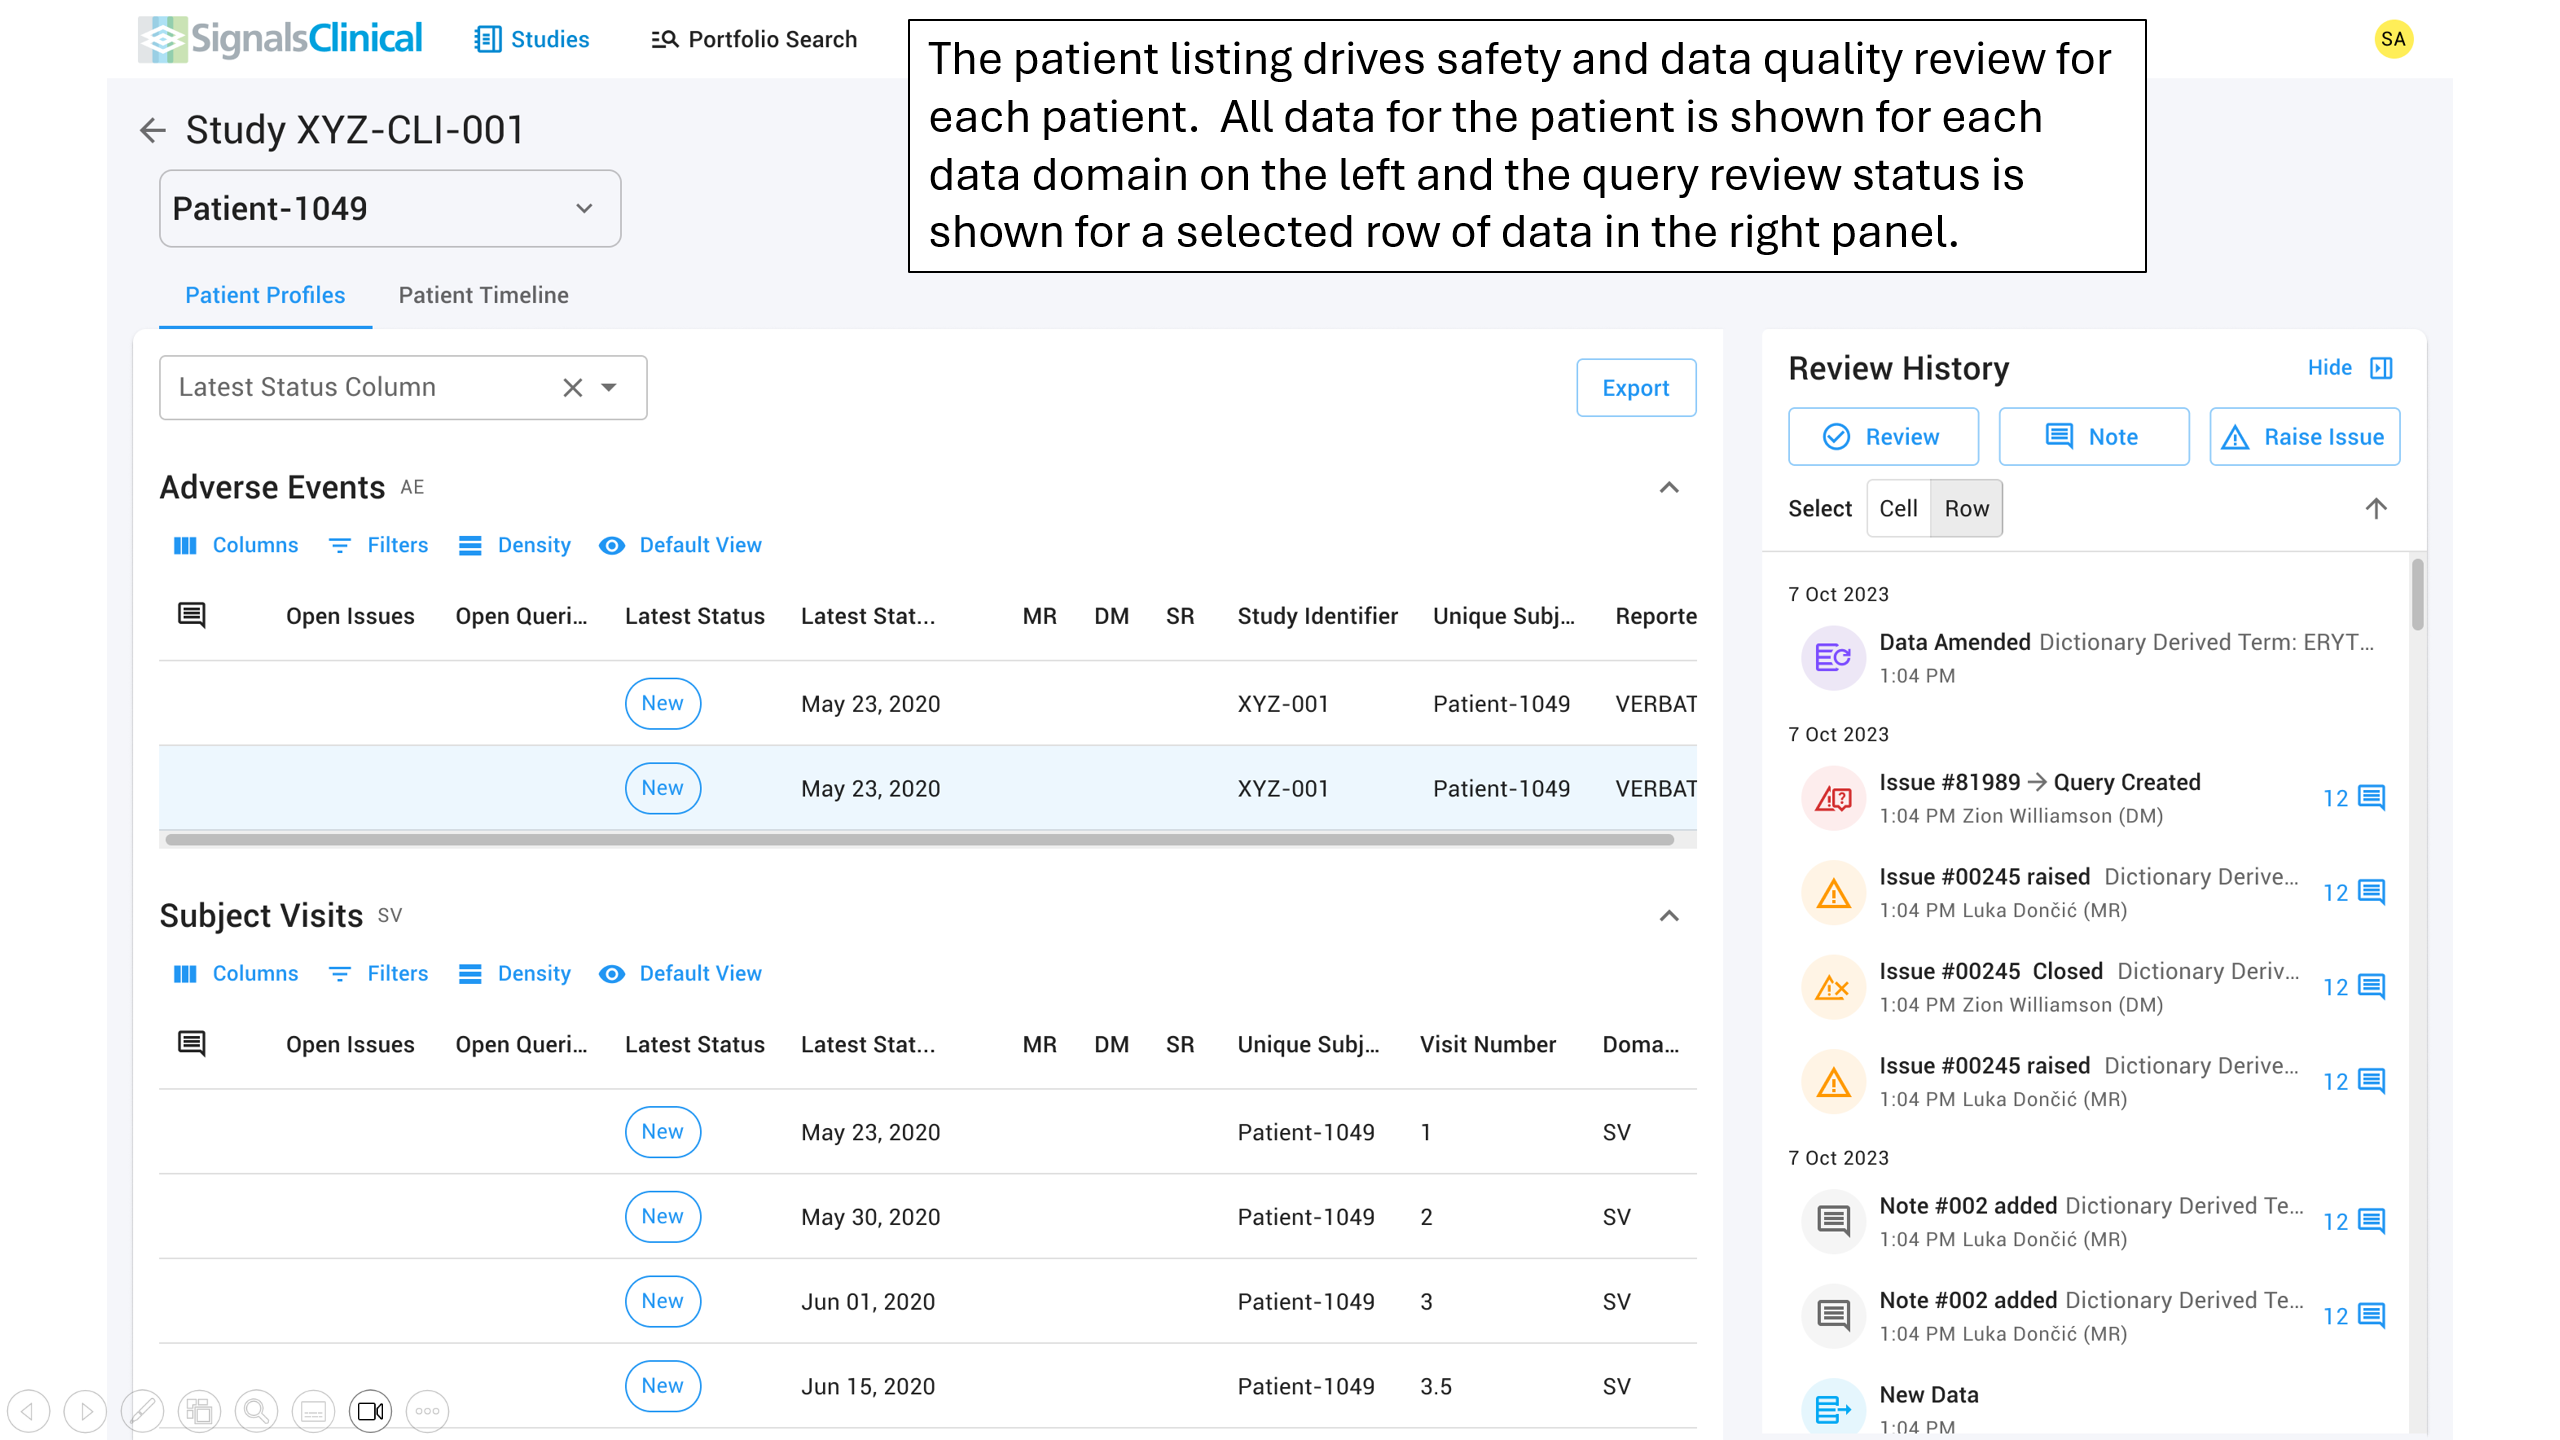Click the scroll-to-top arrow in Review History
The width and height of the screenshot is (2560, 1440).
[x=2377, y=508]
